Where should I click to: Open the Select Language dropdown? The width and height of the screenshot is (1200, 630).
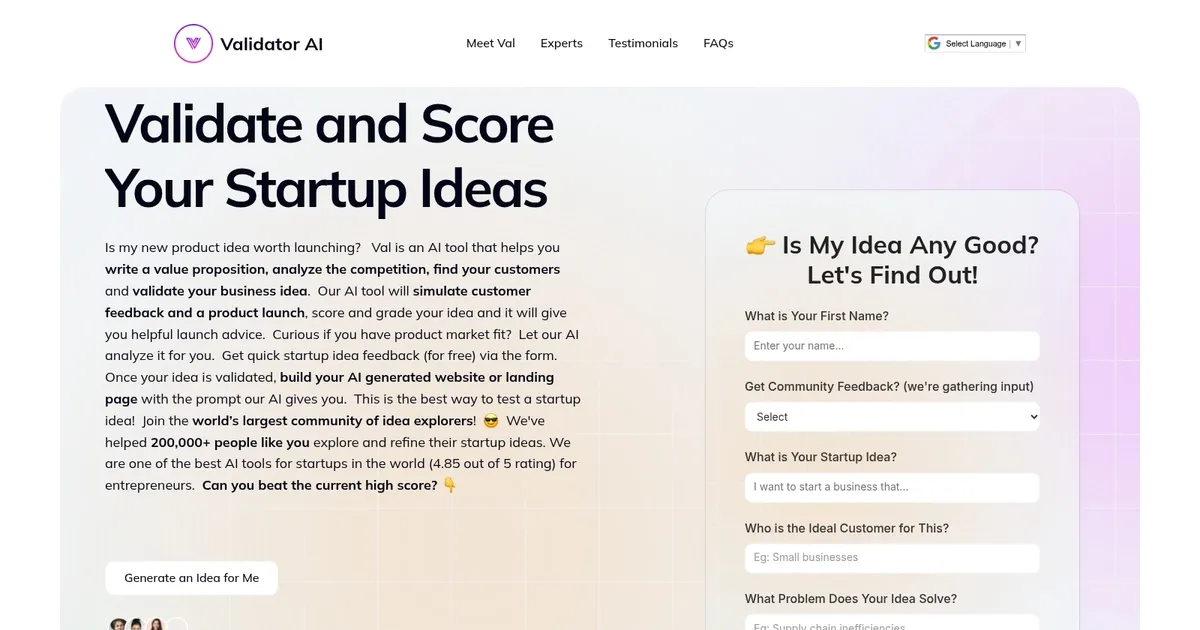click(x=975, y=43)
